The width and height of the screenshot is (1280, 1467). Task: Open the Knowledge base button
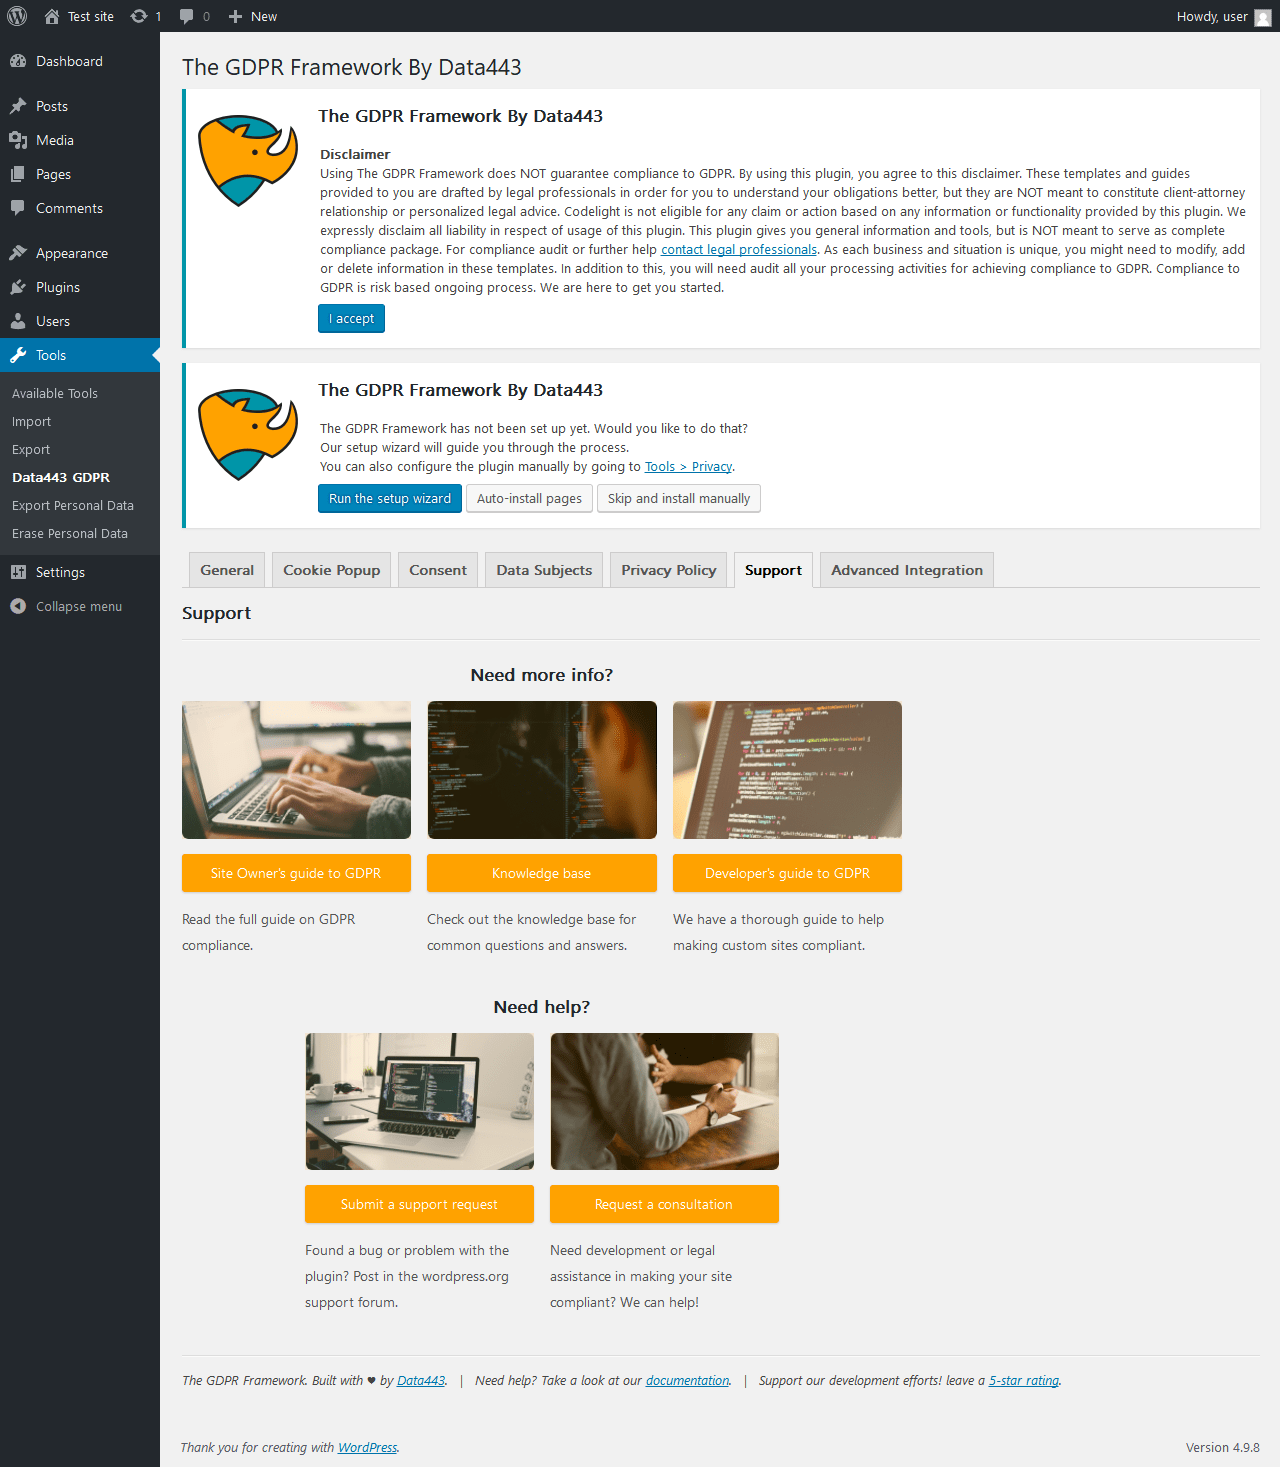click(x=542, y=873)
